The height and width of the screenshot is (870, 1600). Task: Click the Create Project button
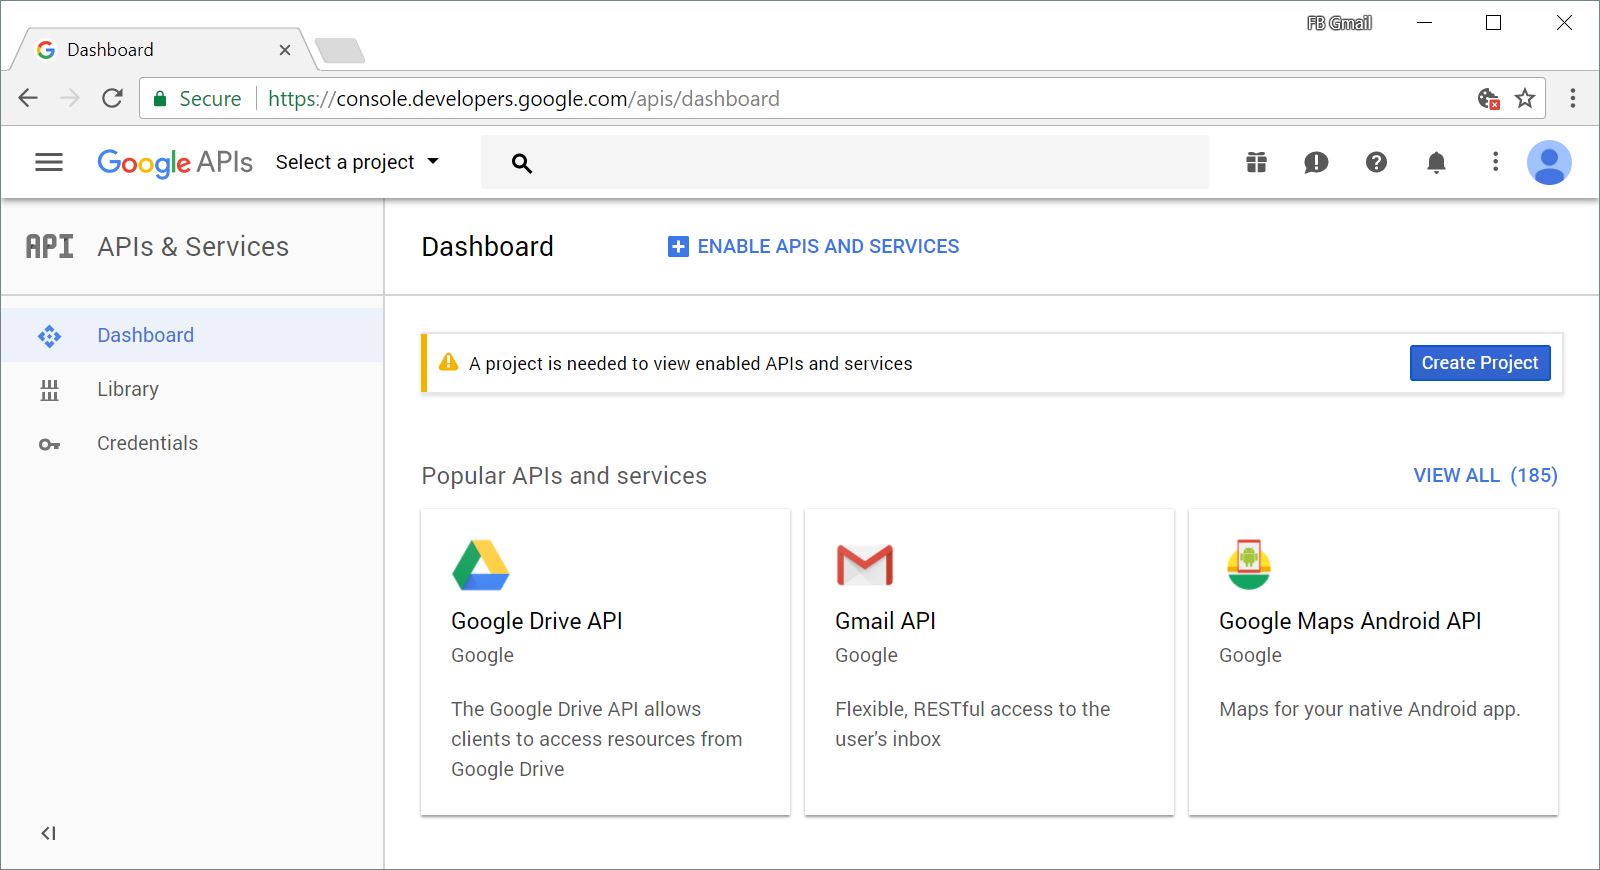pyautogui.click(x=1480, y=363)
